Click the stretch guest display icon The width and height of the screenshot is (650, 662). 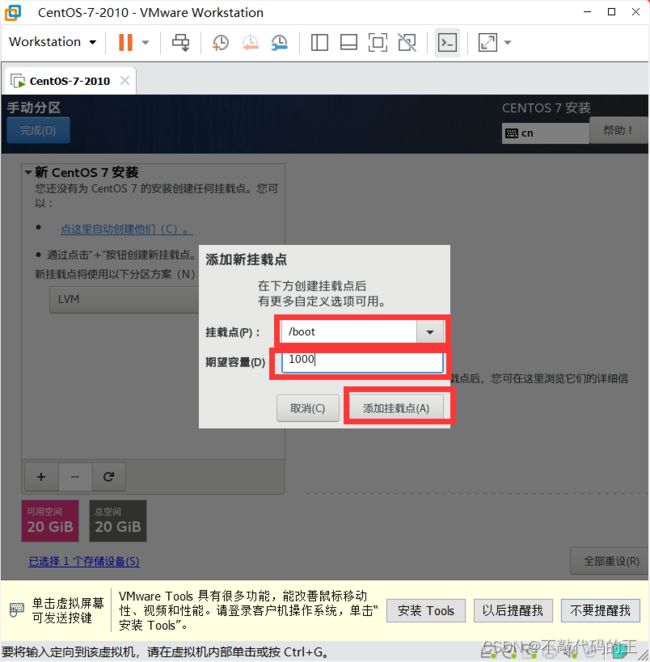[x=488, y=42]
